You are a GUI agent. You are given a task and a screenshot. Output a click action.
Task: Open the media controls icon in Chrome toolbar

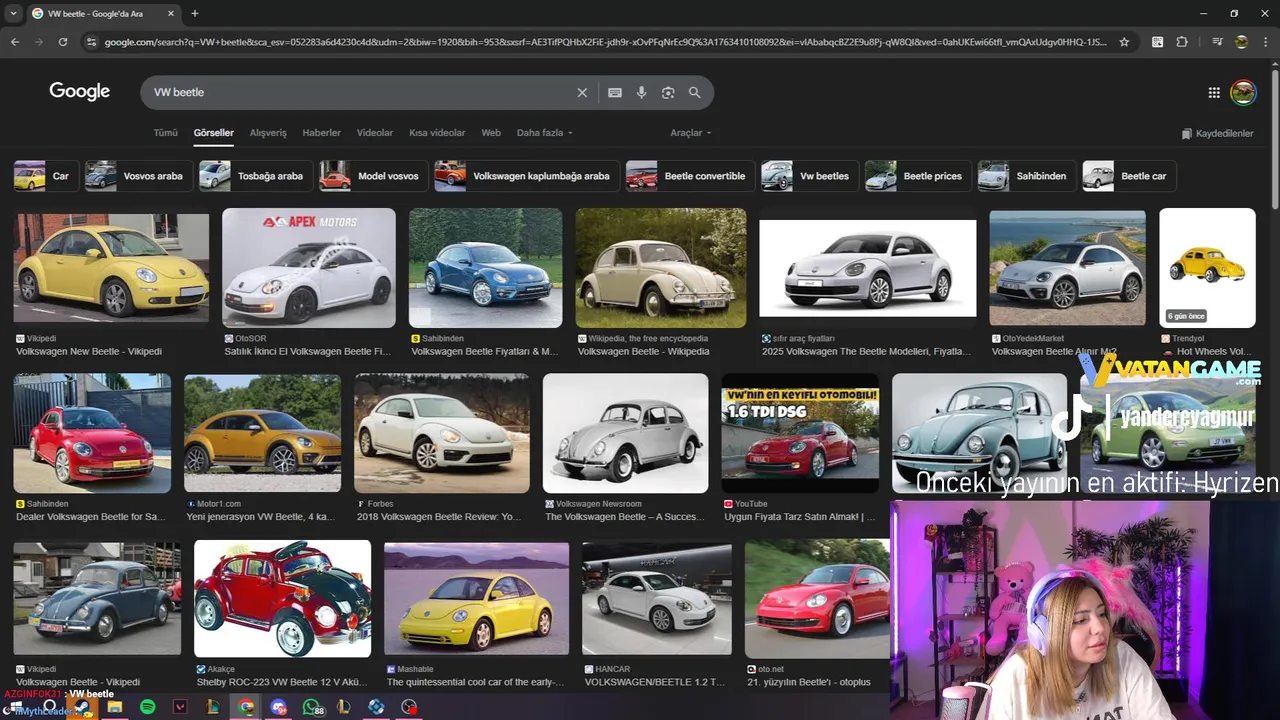point(1217,42)
